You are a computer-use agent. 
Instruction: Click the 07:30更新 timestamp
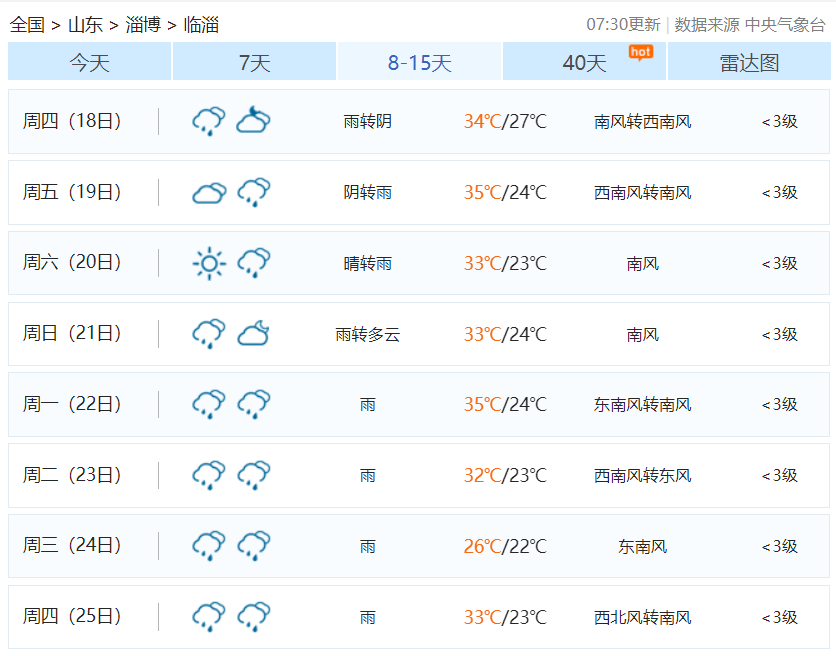click(x=623, y=25)
